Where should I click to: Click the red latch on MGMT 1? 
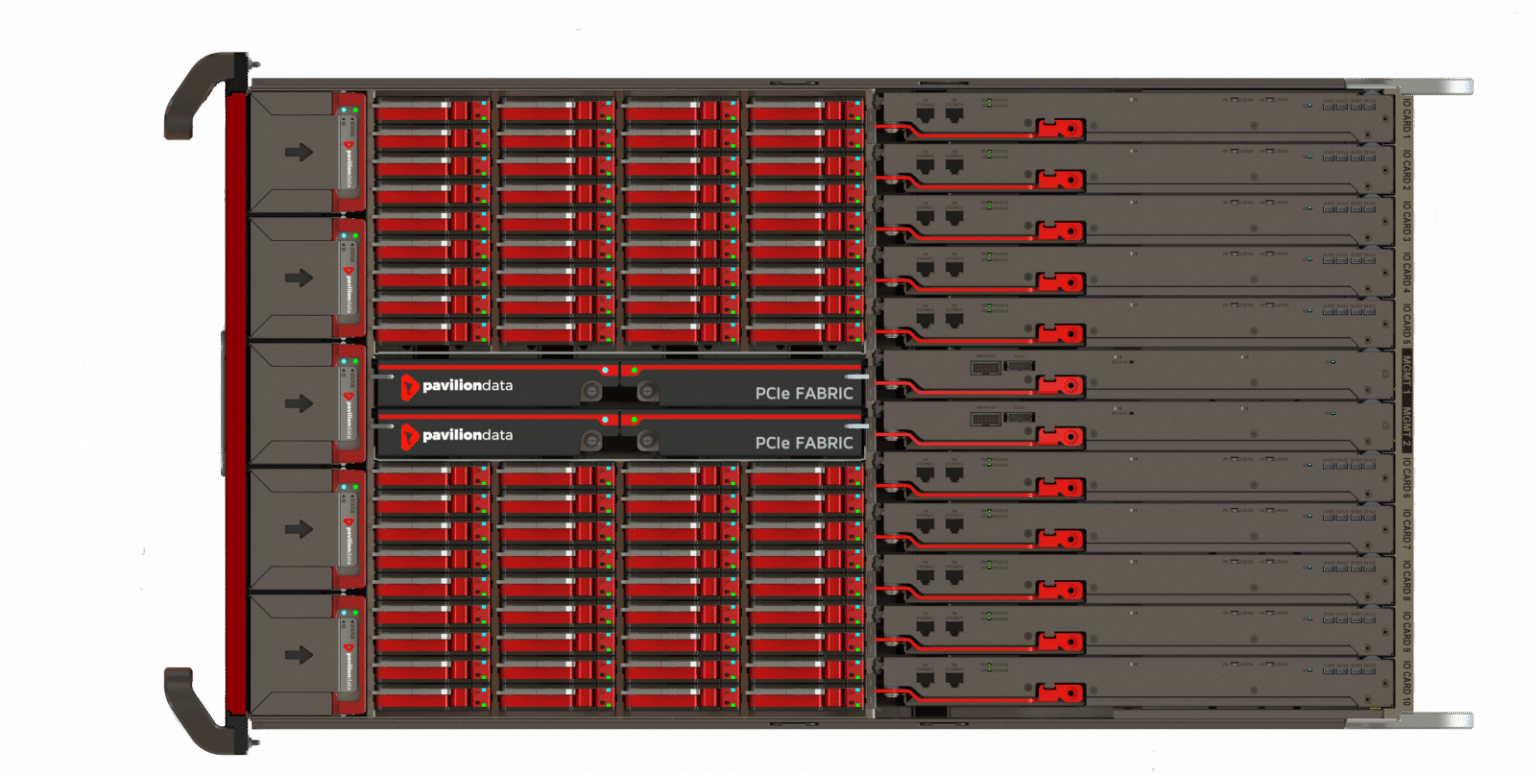click(1060, 385)
